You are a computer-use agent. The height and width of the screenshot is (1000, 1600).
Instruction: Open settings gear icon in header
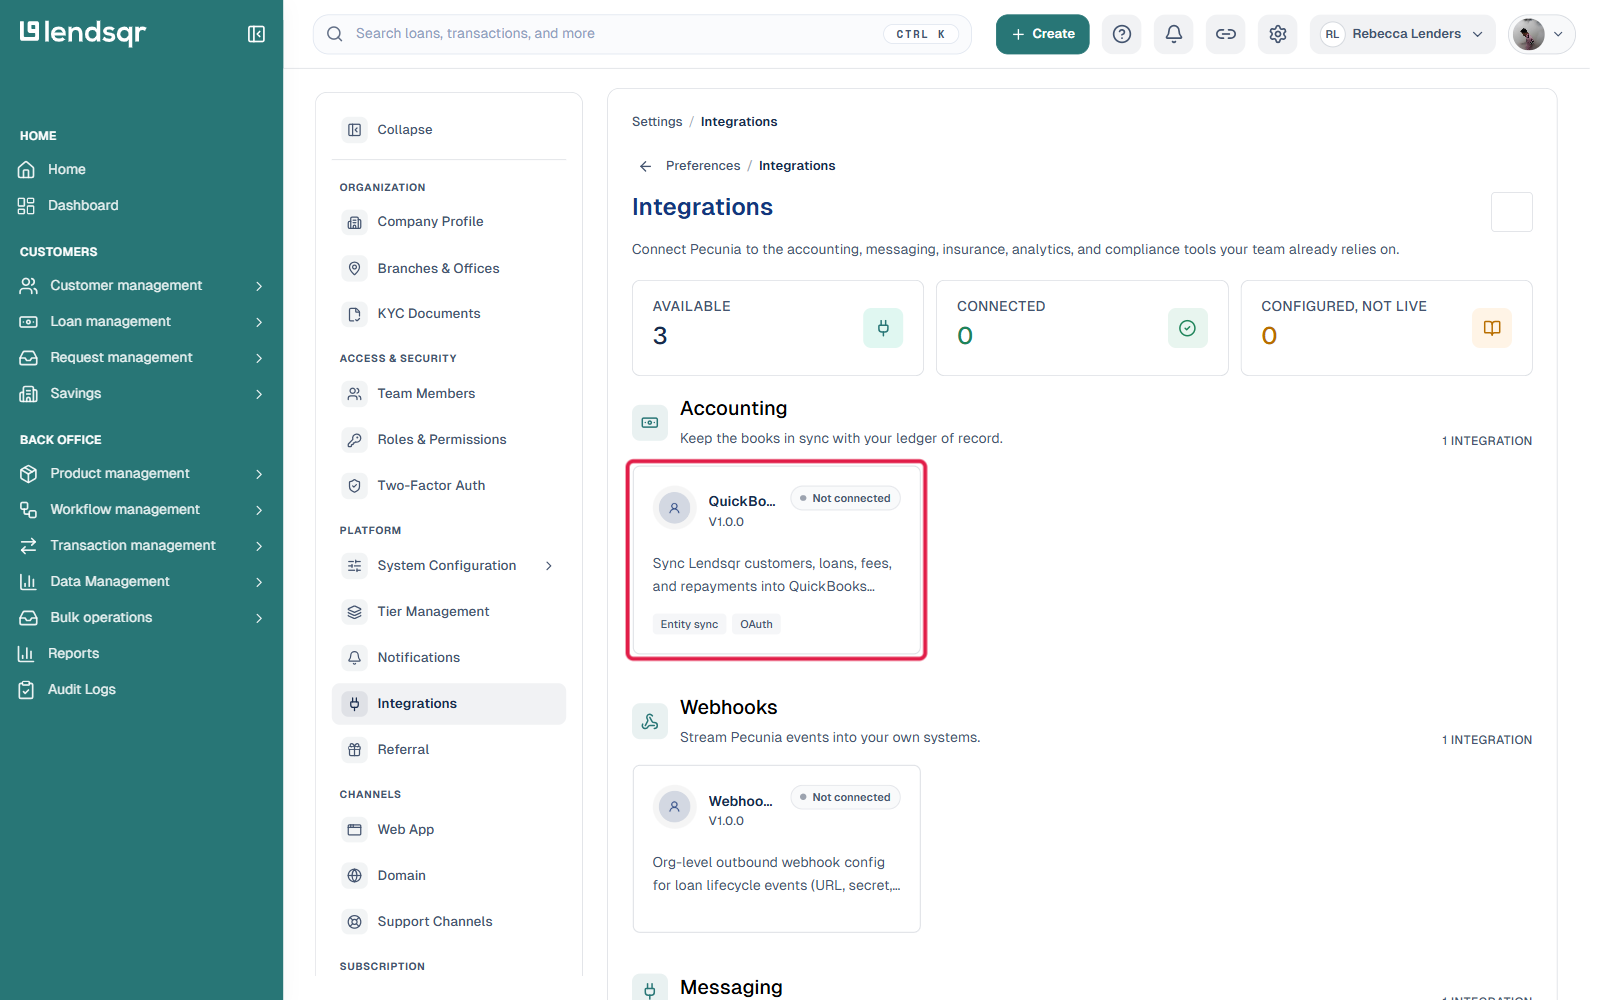coord(1278,34)
